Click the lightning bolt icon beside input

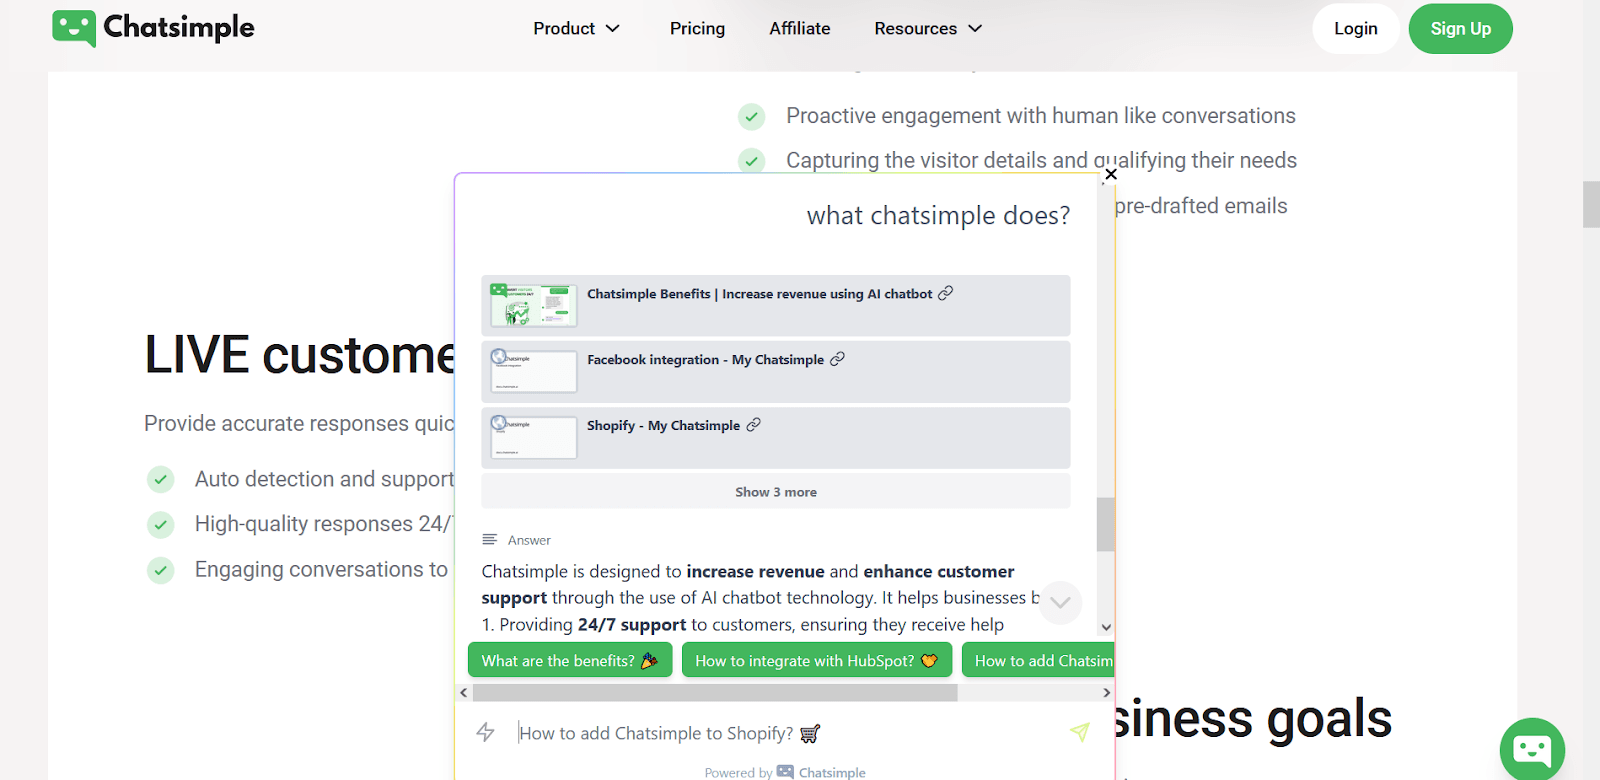tap(486, 732)
